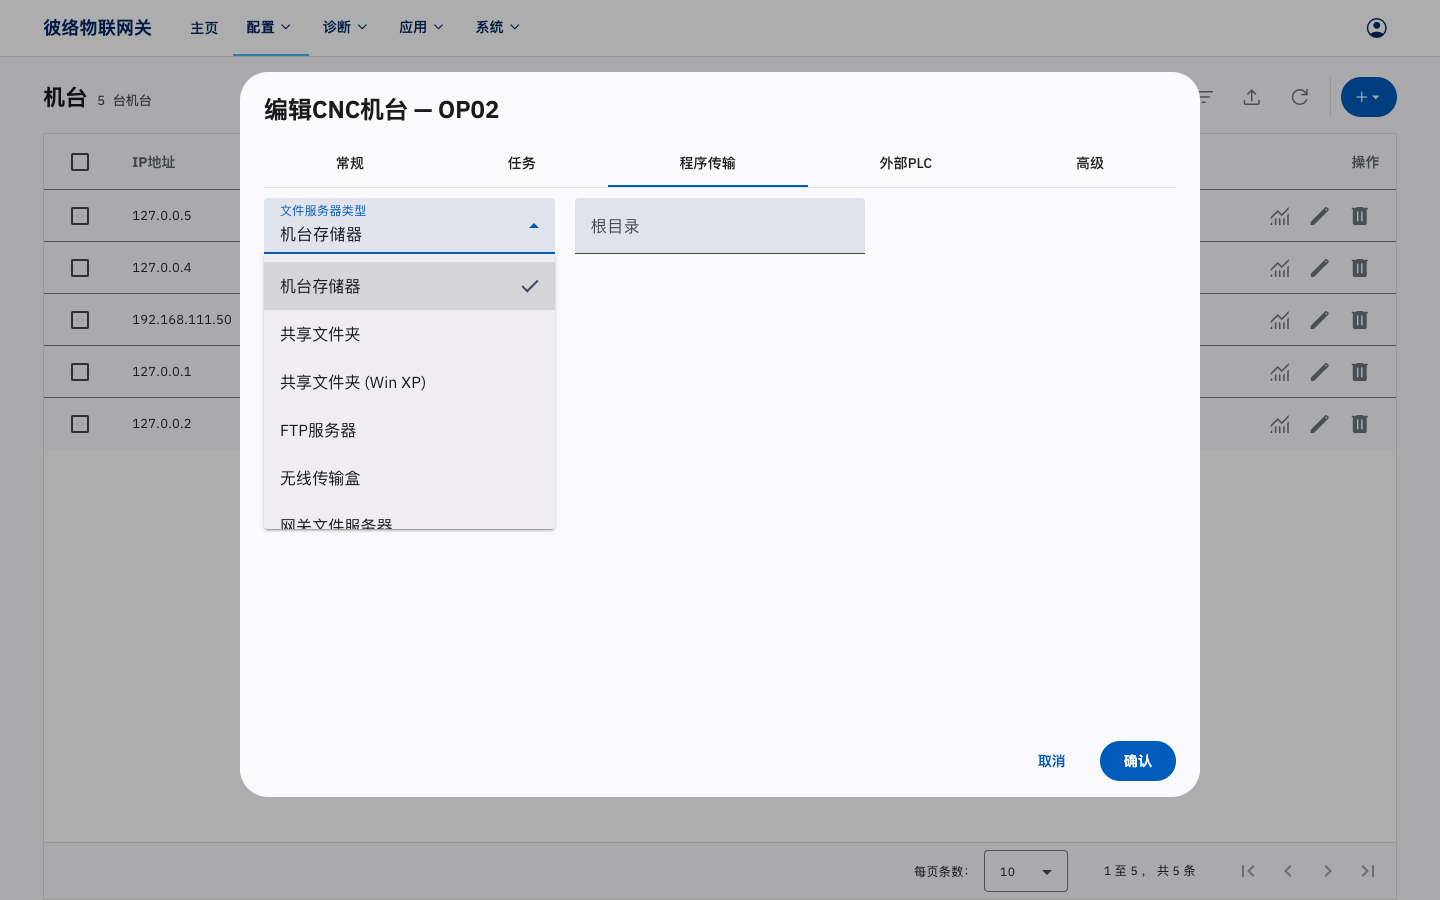Select 无线传输盒 option
The height and width of the screenshot is (900, 1440).
click(409, 478)
